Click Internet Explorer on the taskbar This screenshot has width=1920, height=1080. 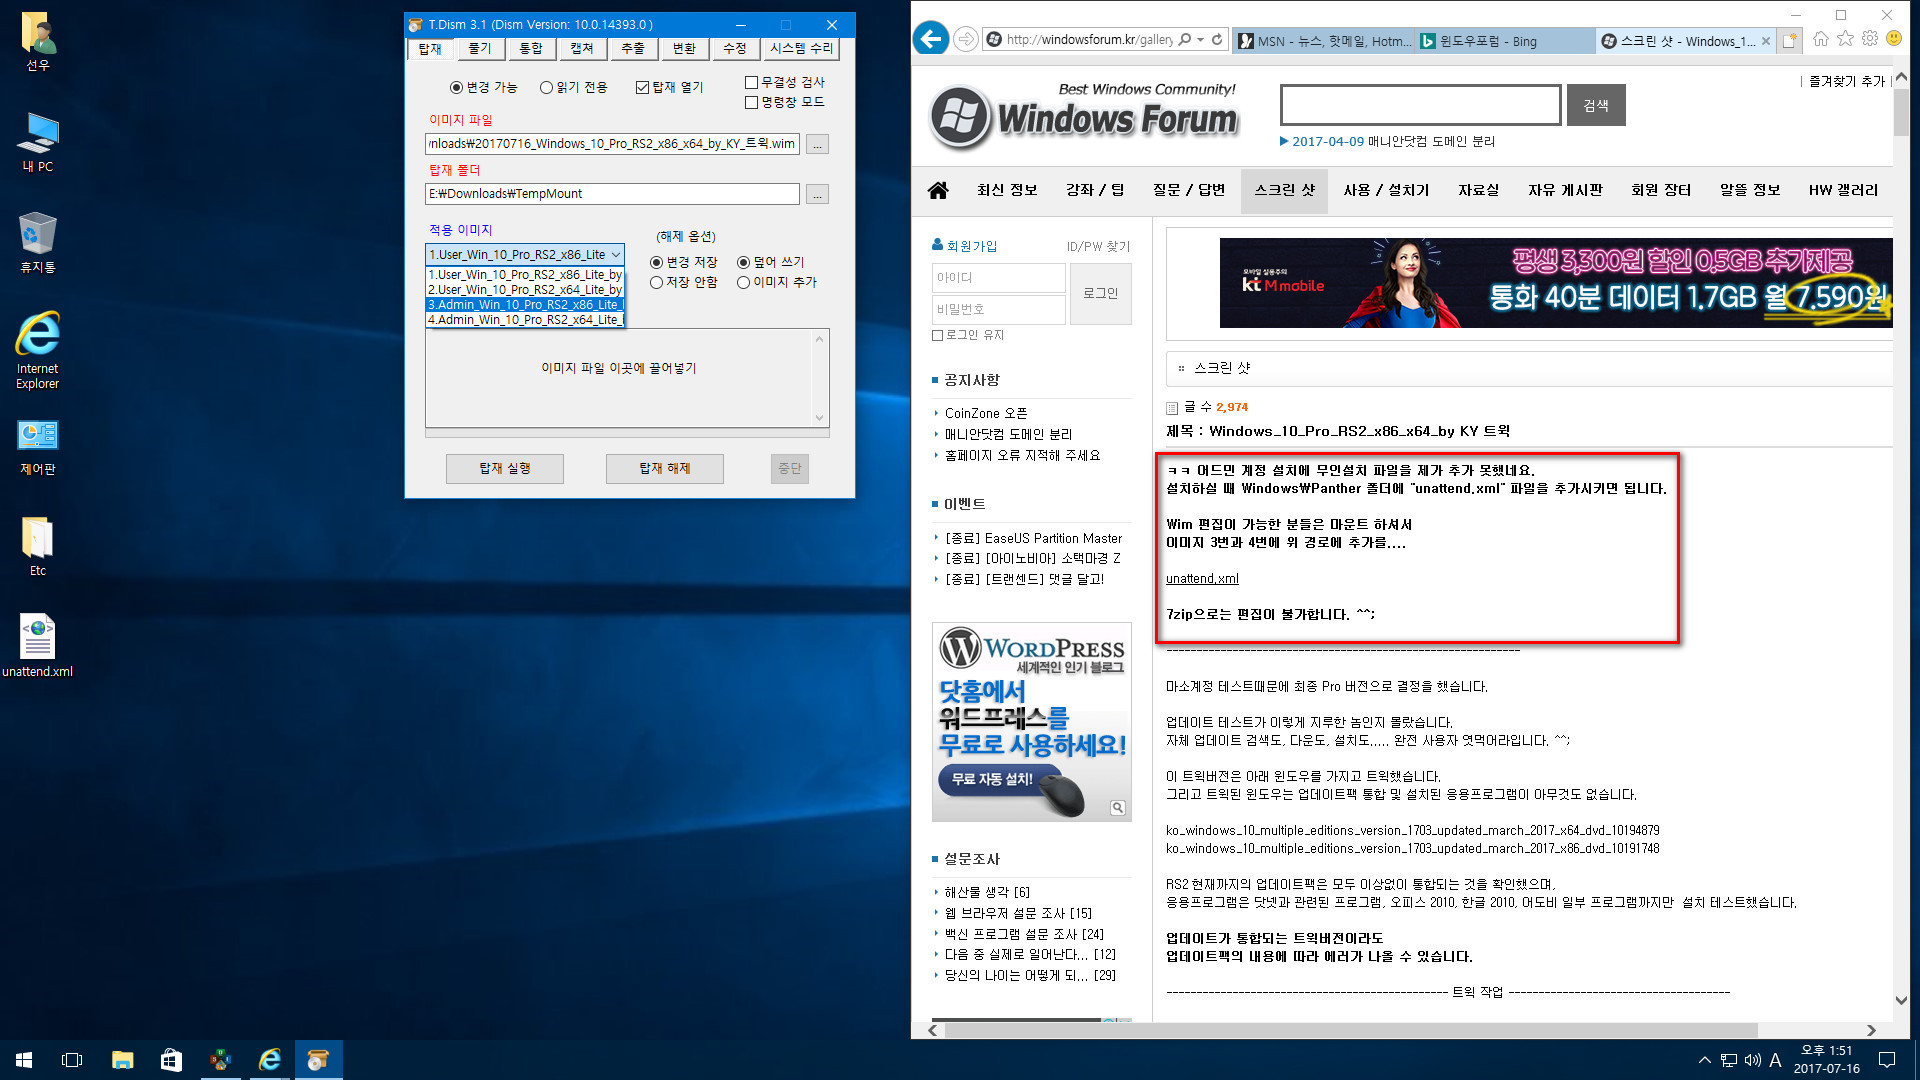pos(269,1060)
